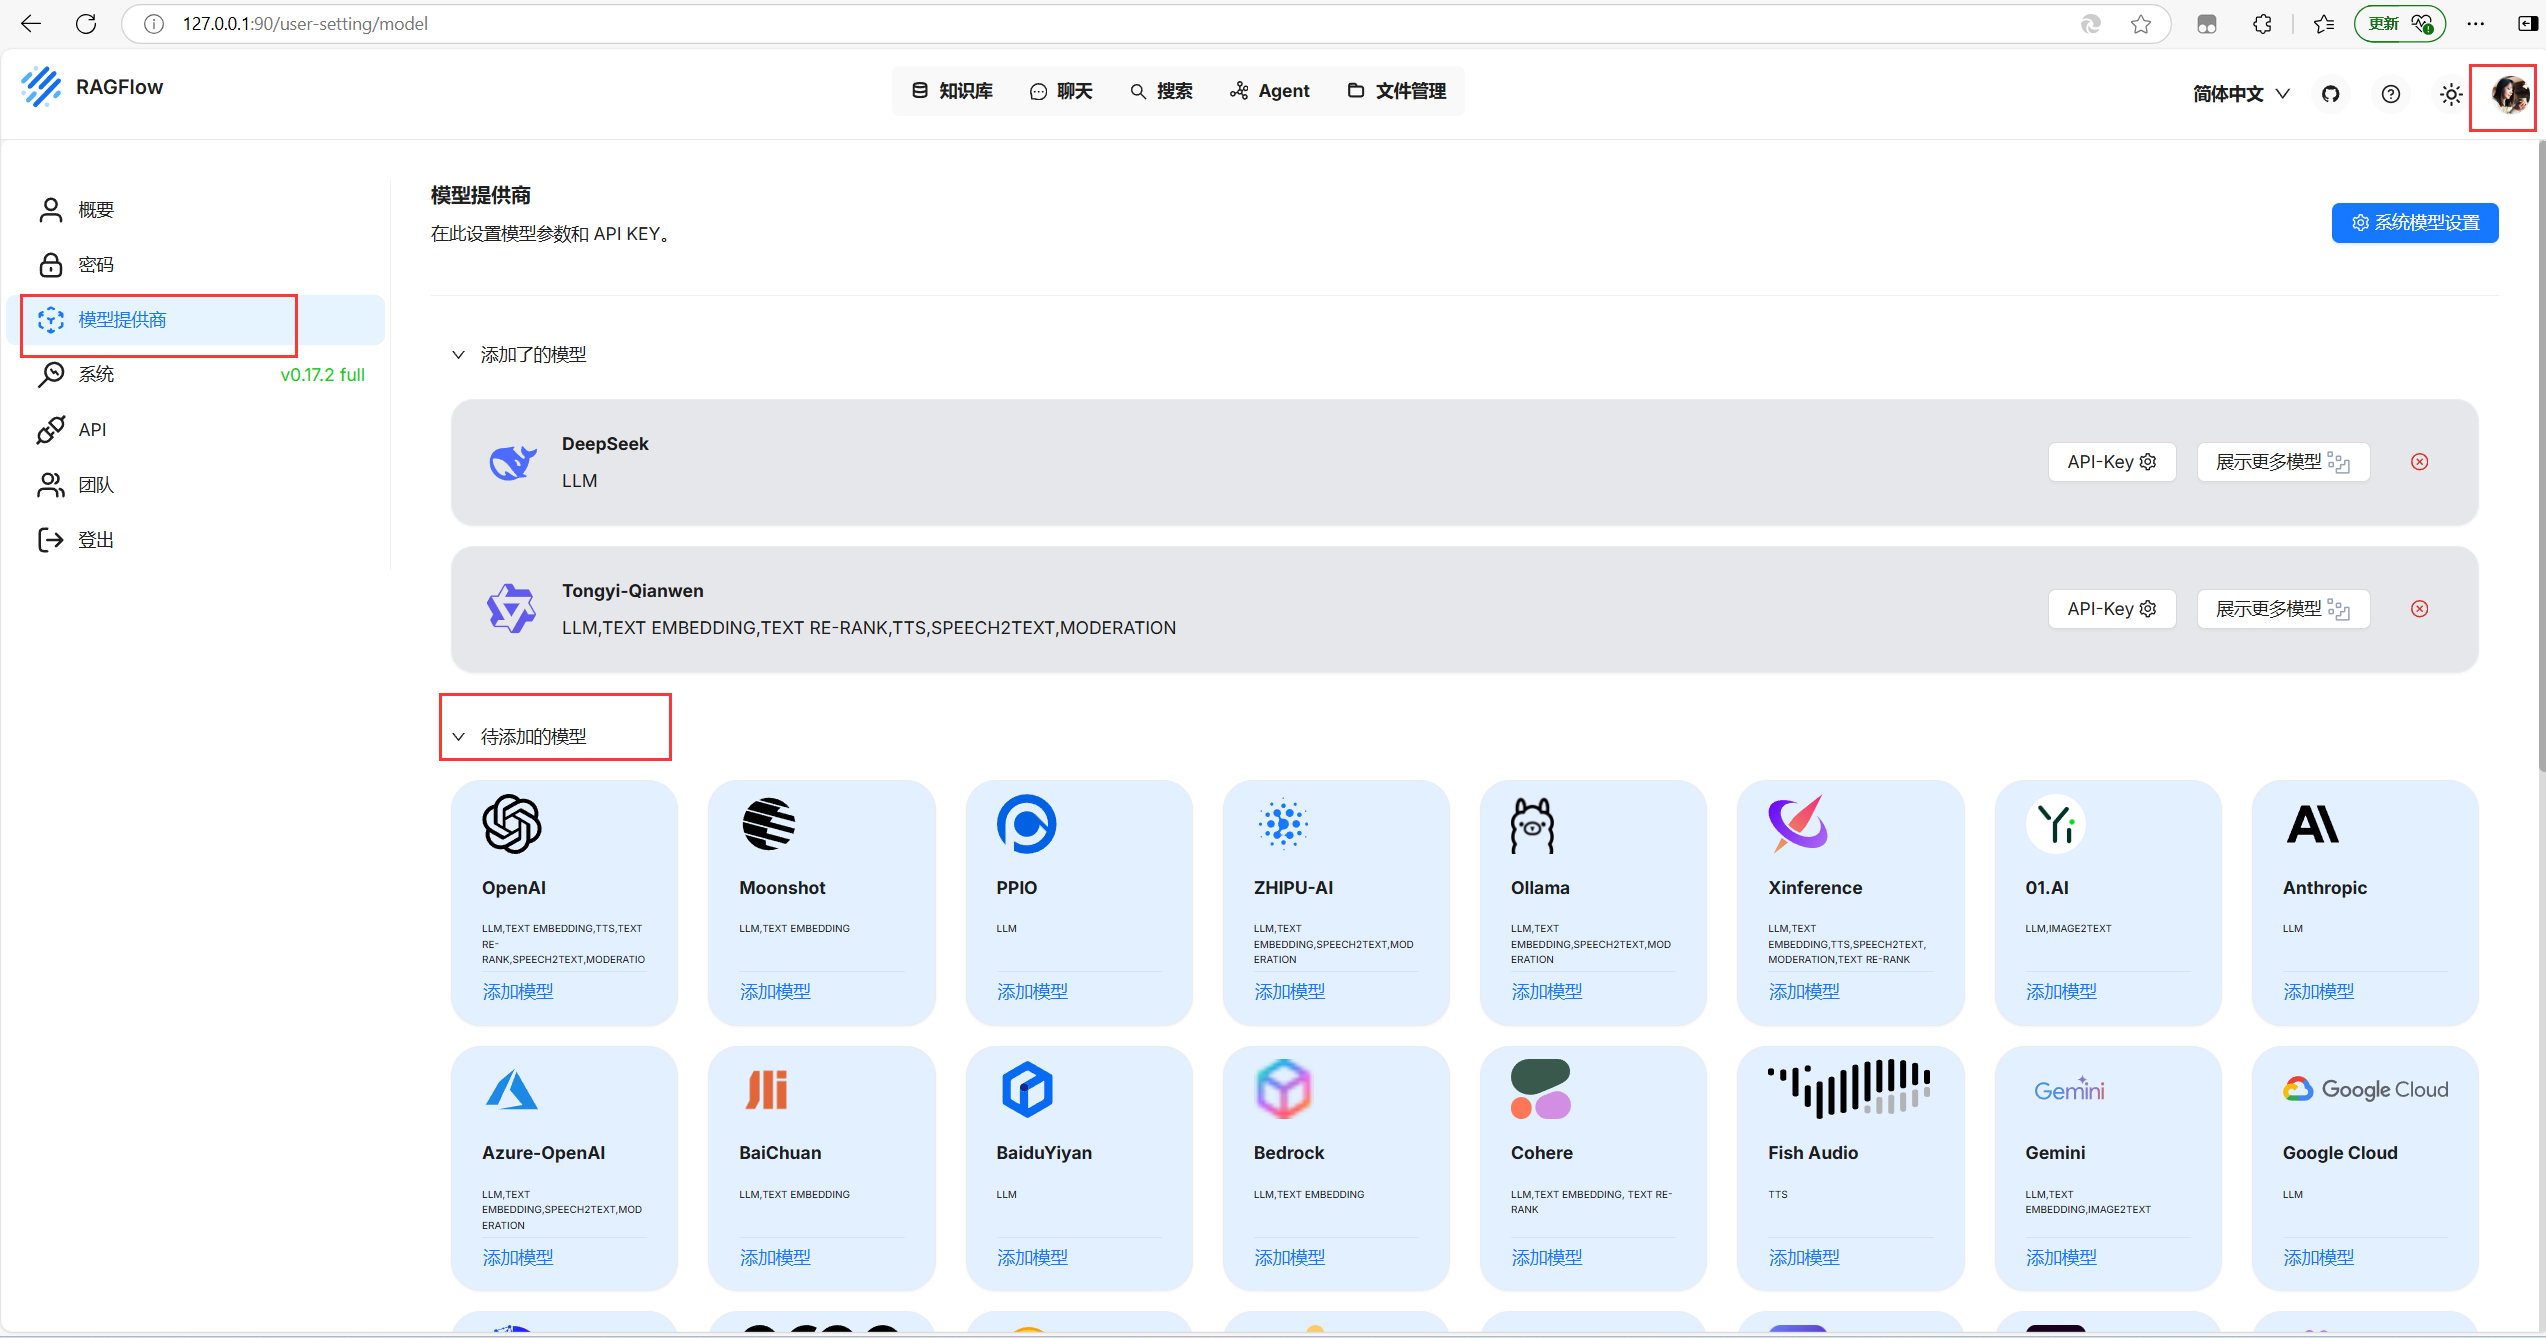Click the Anthropic logo icon
Screen dimensions: 2546x1338
(2312, 825)
